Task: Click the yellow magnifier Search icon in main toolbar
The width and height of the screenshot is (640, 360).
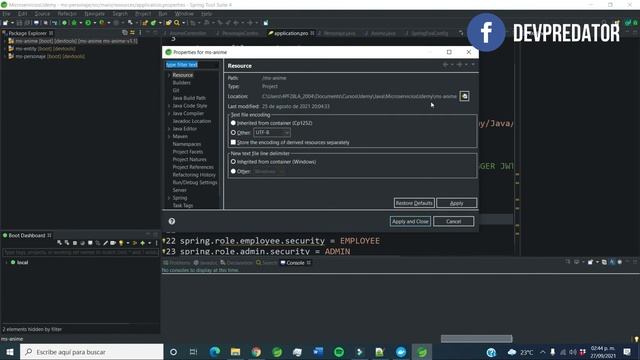Action: click(177, 23)
